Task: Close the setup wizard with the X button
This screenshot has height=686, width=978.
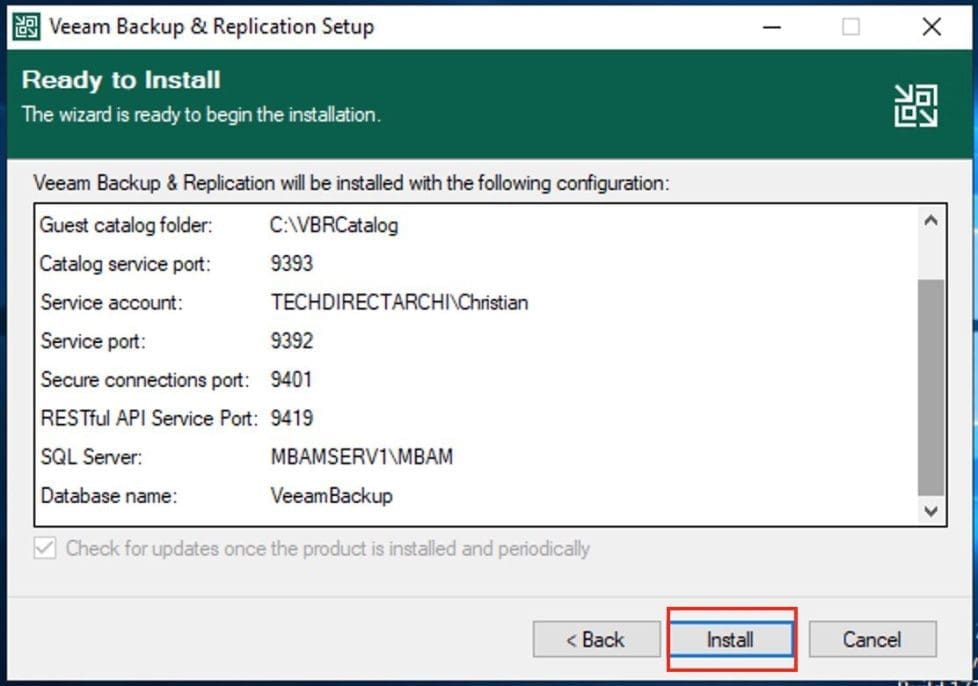Action: coord(931,27)
